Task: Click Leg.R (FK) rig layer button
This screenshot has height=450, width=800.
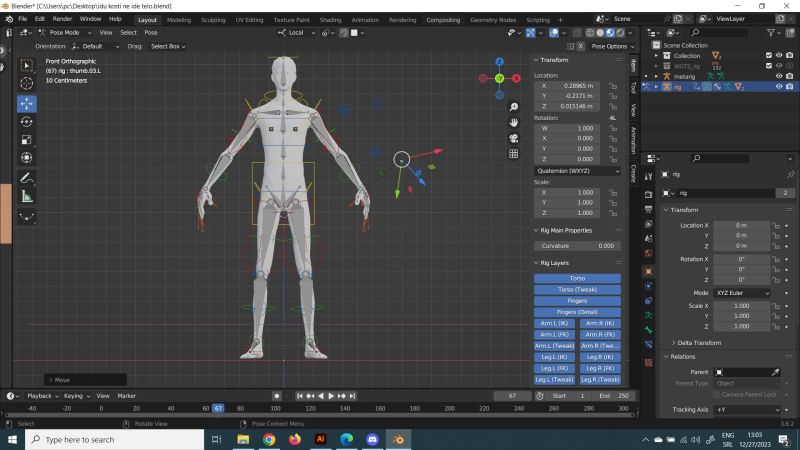Action: point(600,368)
